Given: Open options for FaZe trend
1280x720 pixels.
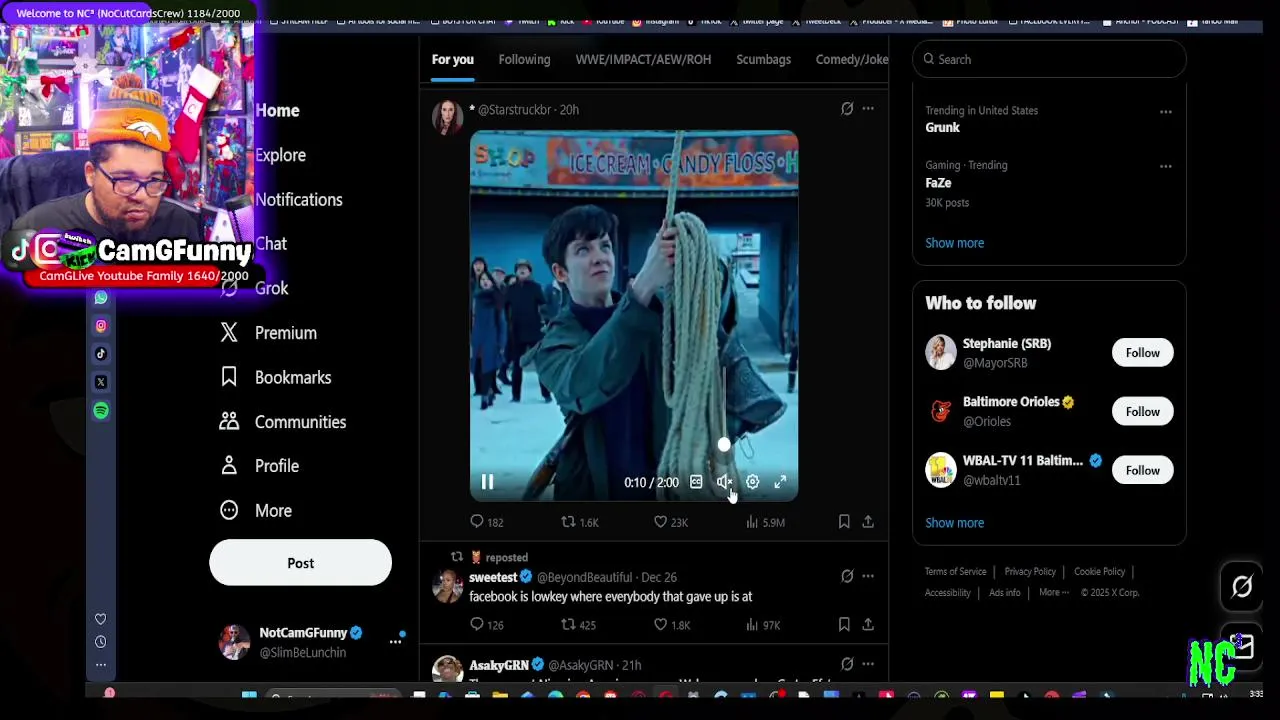Looking at the screenshot, I should click(1165, 166).
